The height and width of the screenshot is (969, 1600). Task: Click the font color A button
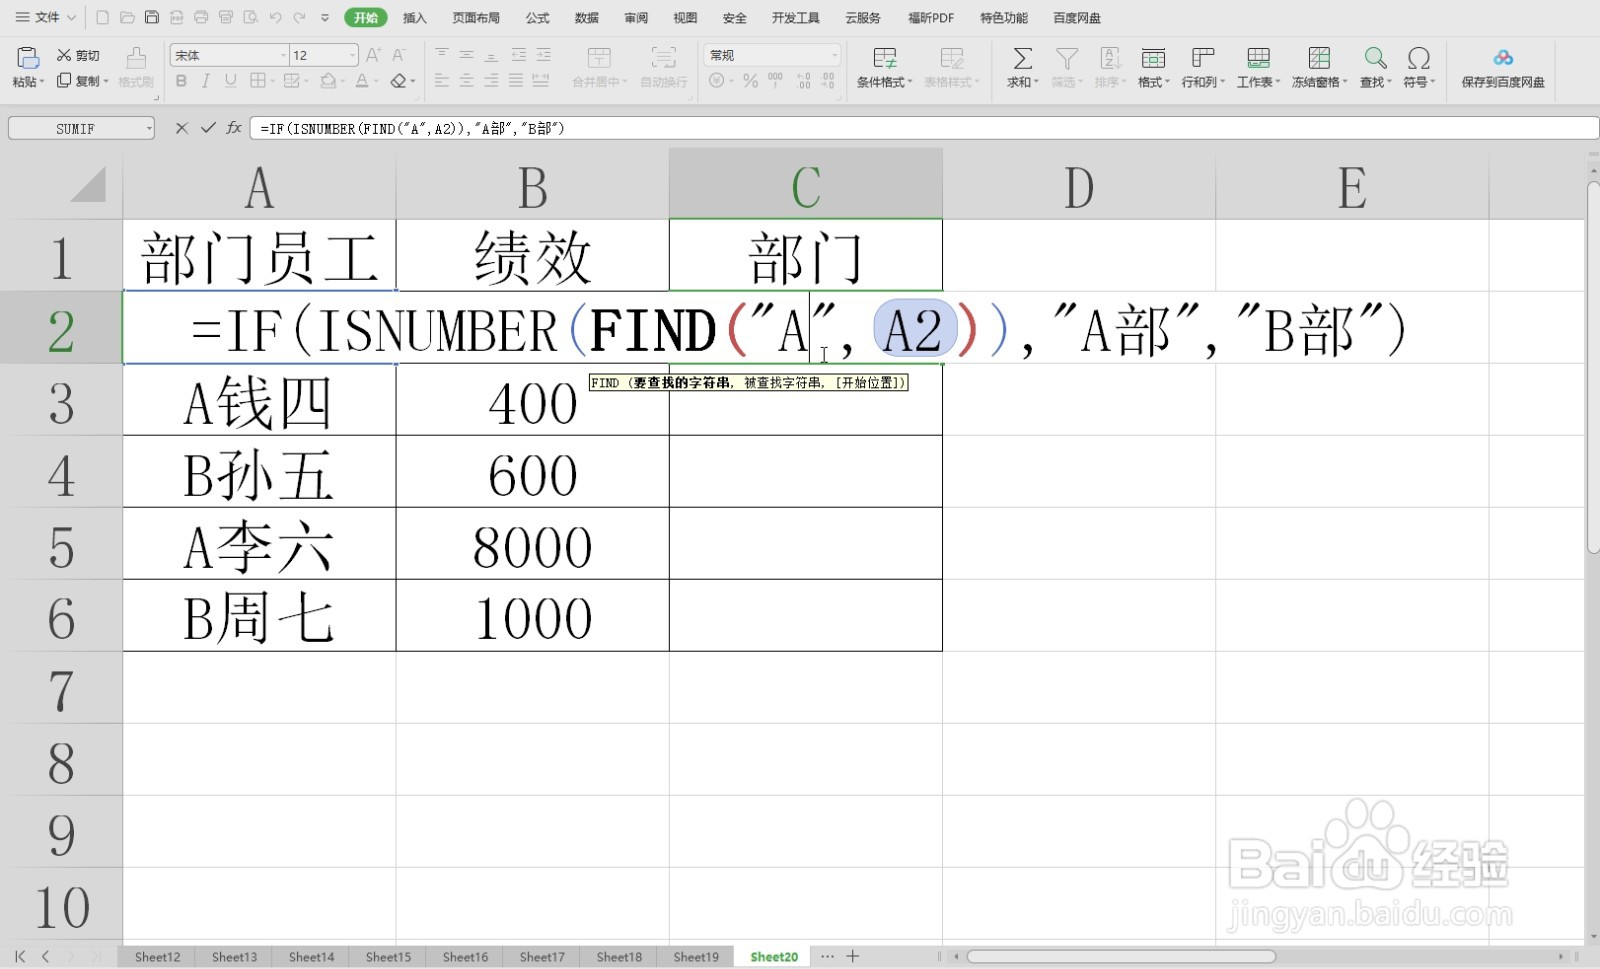click(362, 81)
